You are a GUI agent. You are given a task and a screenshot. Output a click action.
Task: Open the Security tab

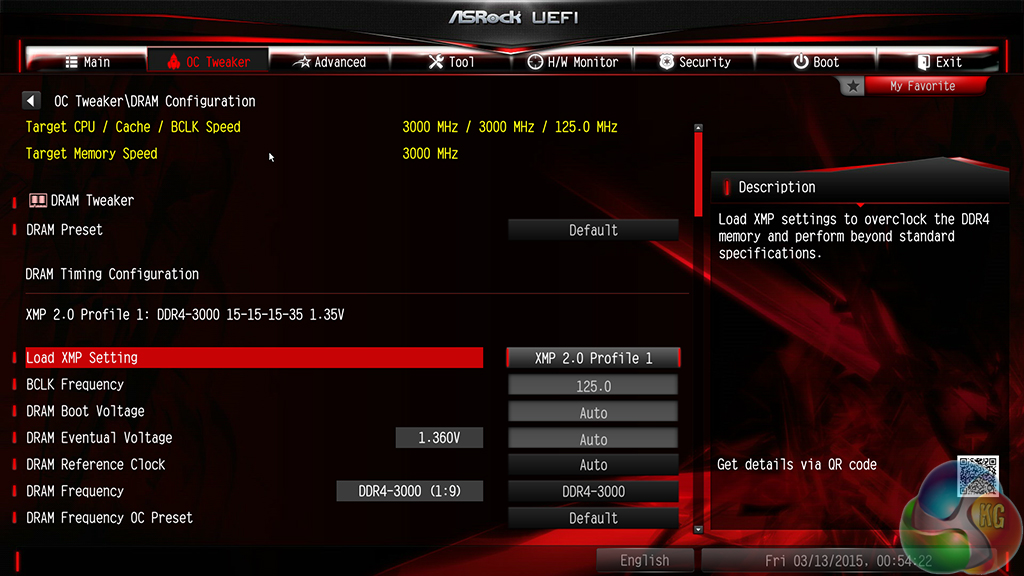[x=694, y=62]
